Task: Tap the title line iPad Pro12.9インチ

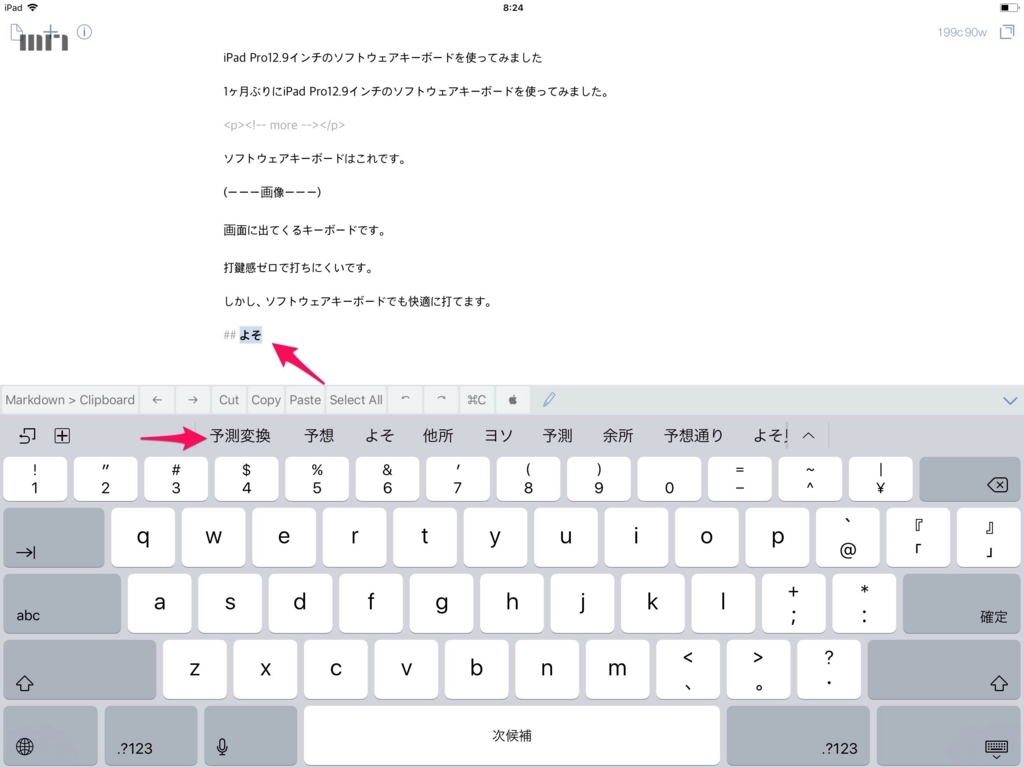Action: [x=383, y=57]
